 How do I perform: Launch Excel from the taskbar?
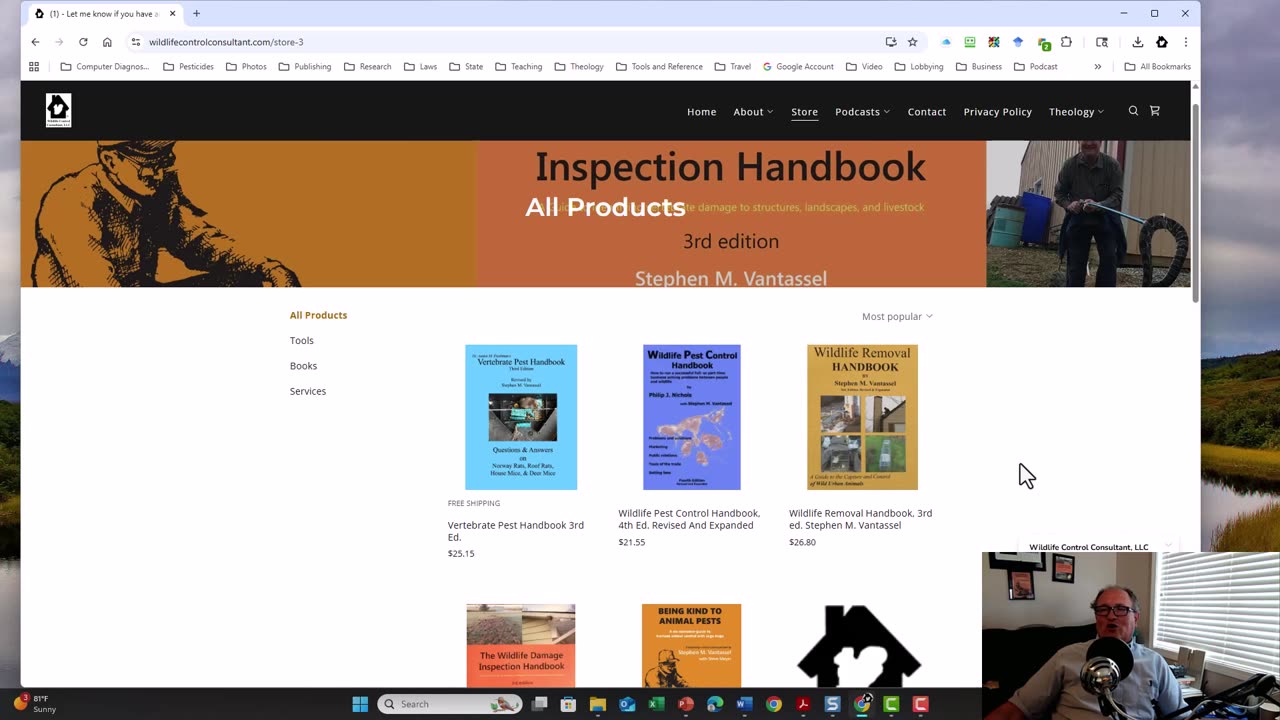656,704
